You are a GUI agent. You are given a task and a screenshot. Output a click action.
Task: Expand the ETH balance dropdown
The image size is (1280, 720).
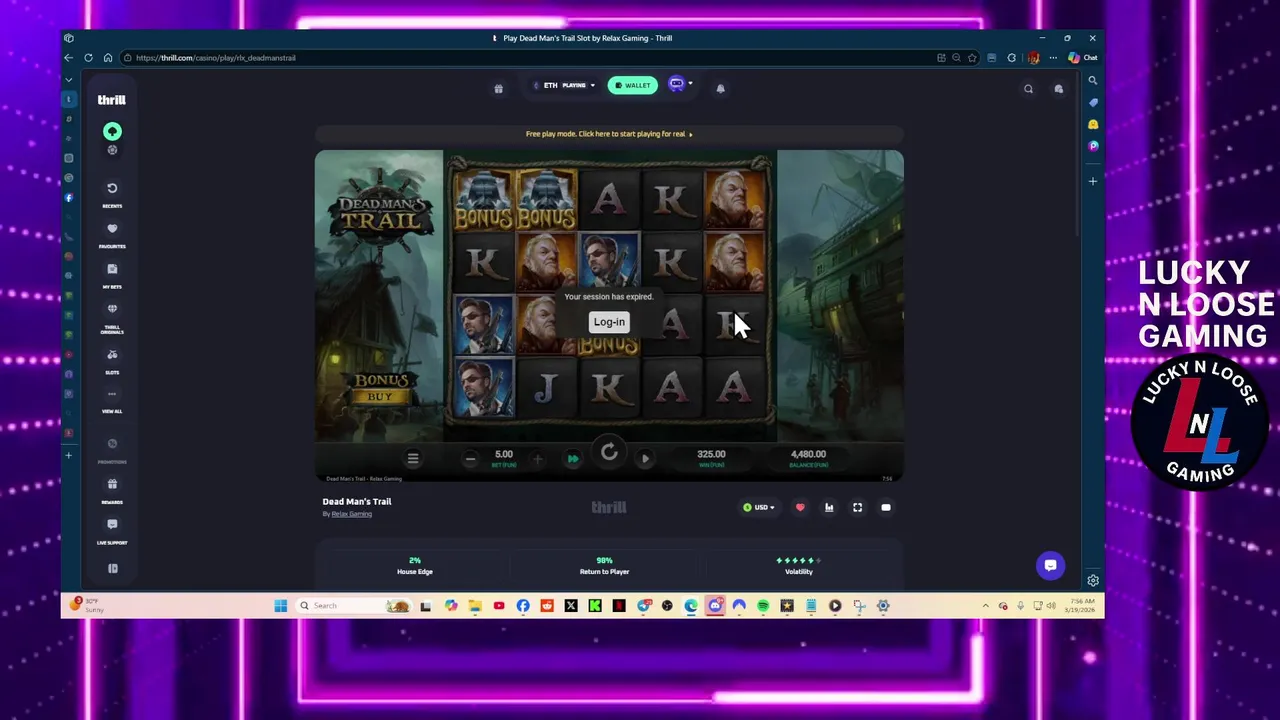(564, 85)
